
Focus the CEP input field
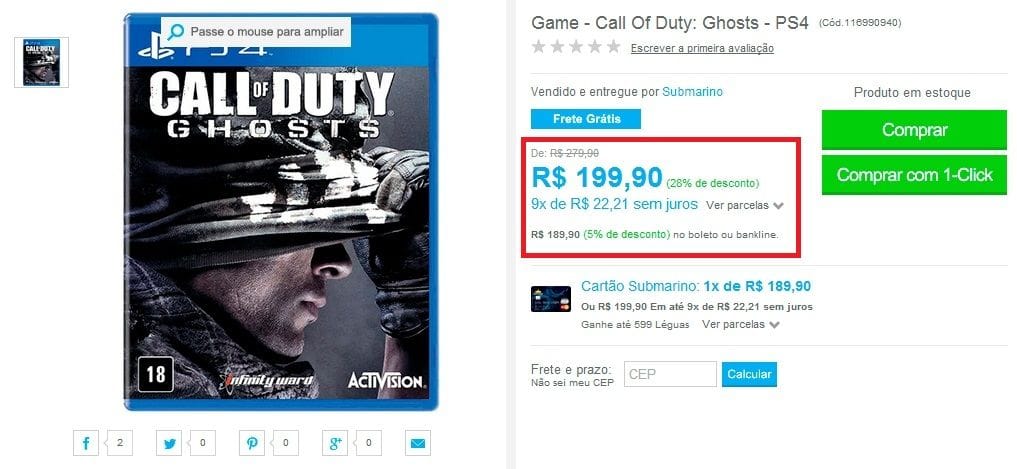tap(670, 374)
